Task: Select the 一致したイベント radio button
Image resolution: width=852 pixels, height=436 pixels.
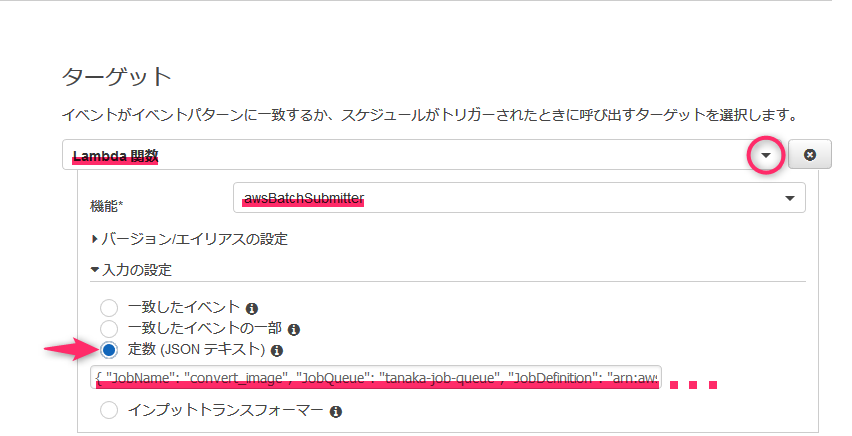Action: point(109,308)
